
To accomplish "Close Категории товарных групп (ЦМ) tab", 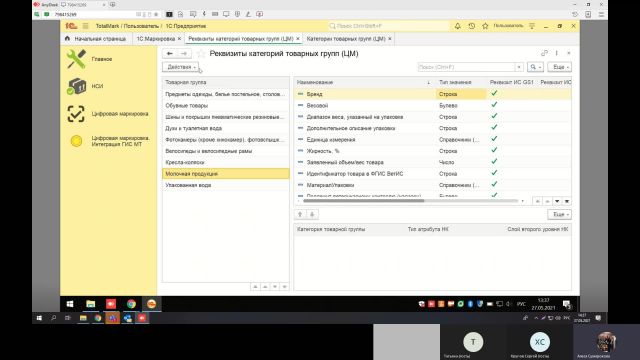I will click(x=390, y=39).
